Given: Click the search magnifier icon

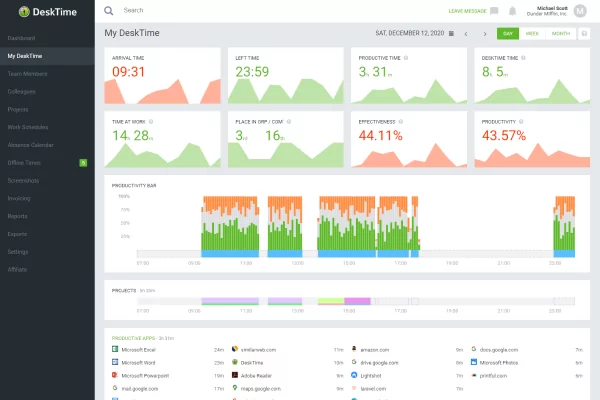Looking at the screenshot, I should (109, 11).
